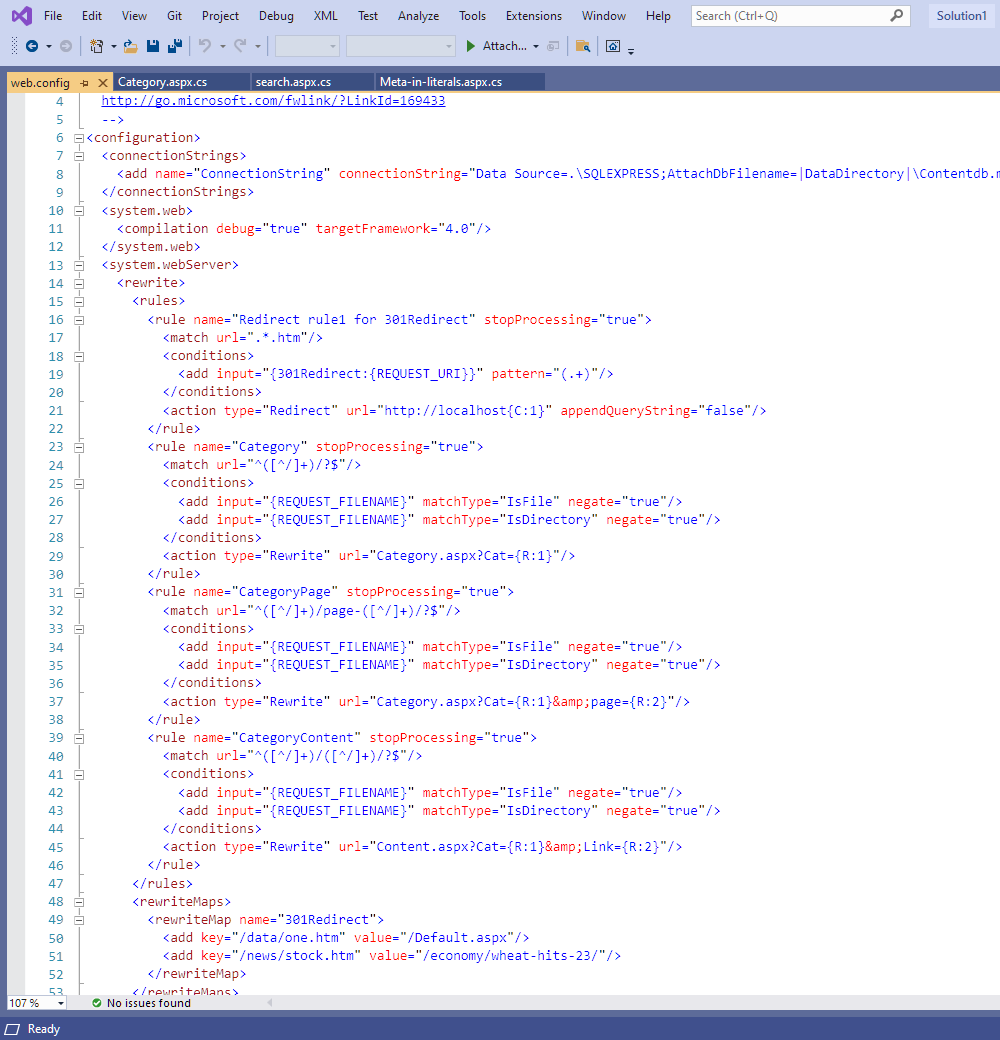The image size is (1000, 1040).
Task: Click the toolbar grip handle at left
Action: point(15,46)
